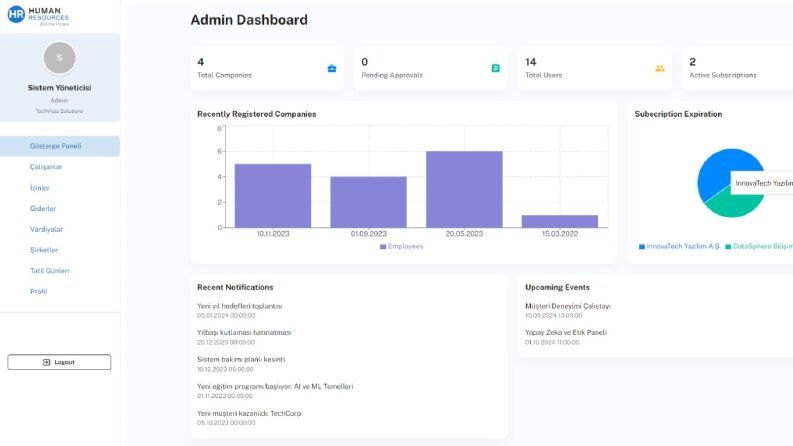Open Gösterge Paneli in the sidebar
Image resolution: width=793 pixels, height=446 pixels.
[60, 146]
